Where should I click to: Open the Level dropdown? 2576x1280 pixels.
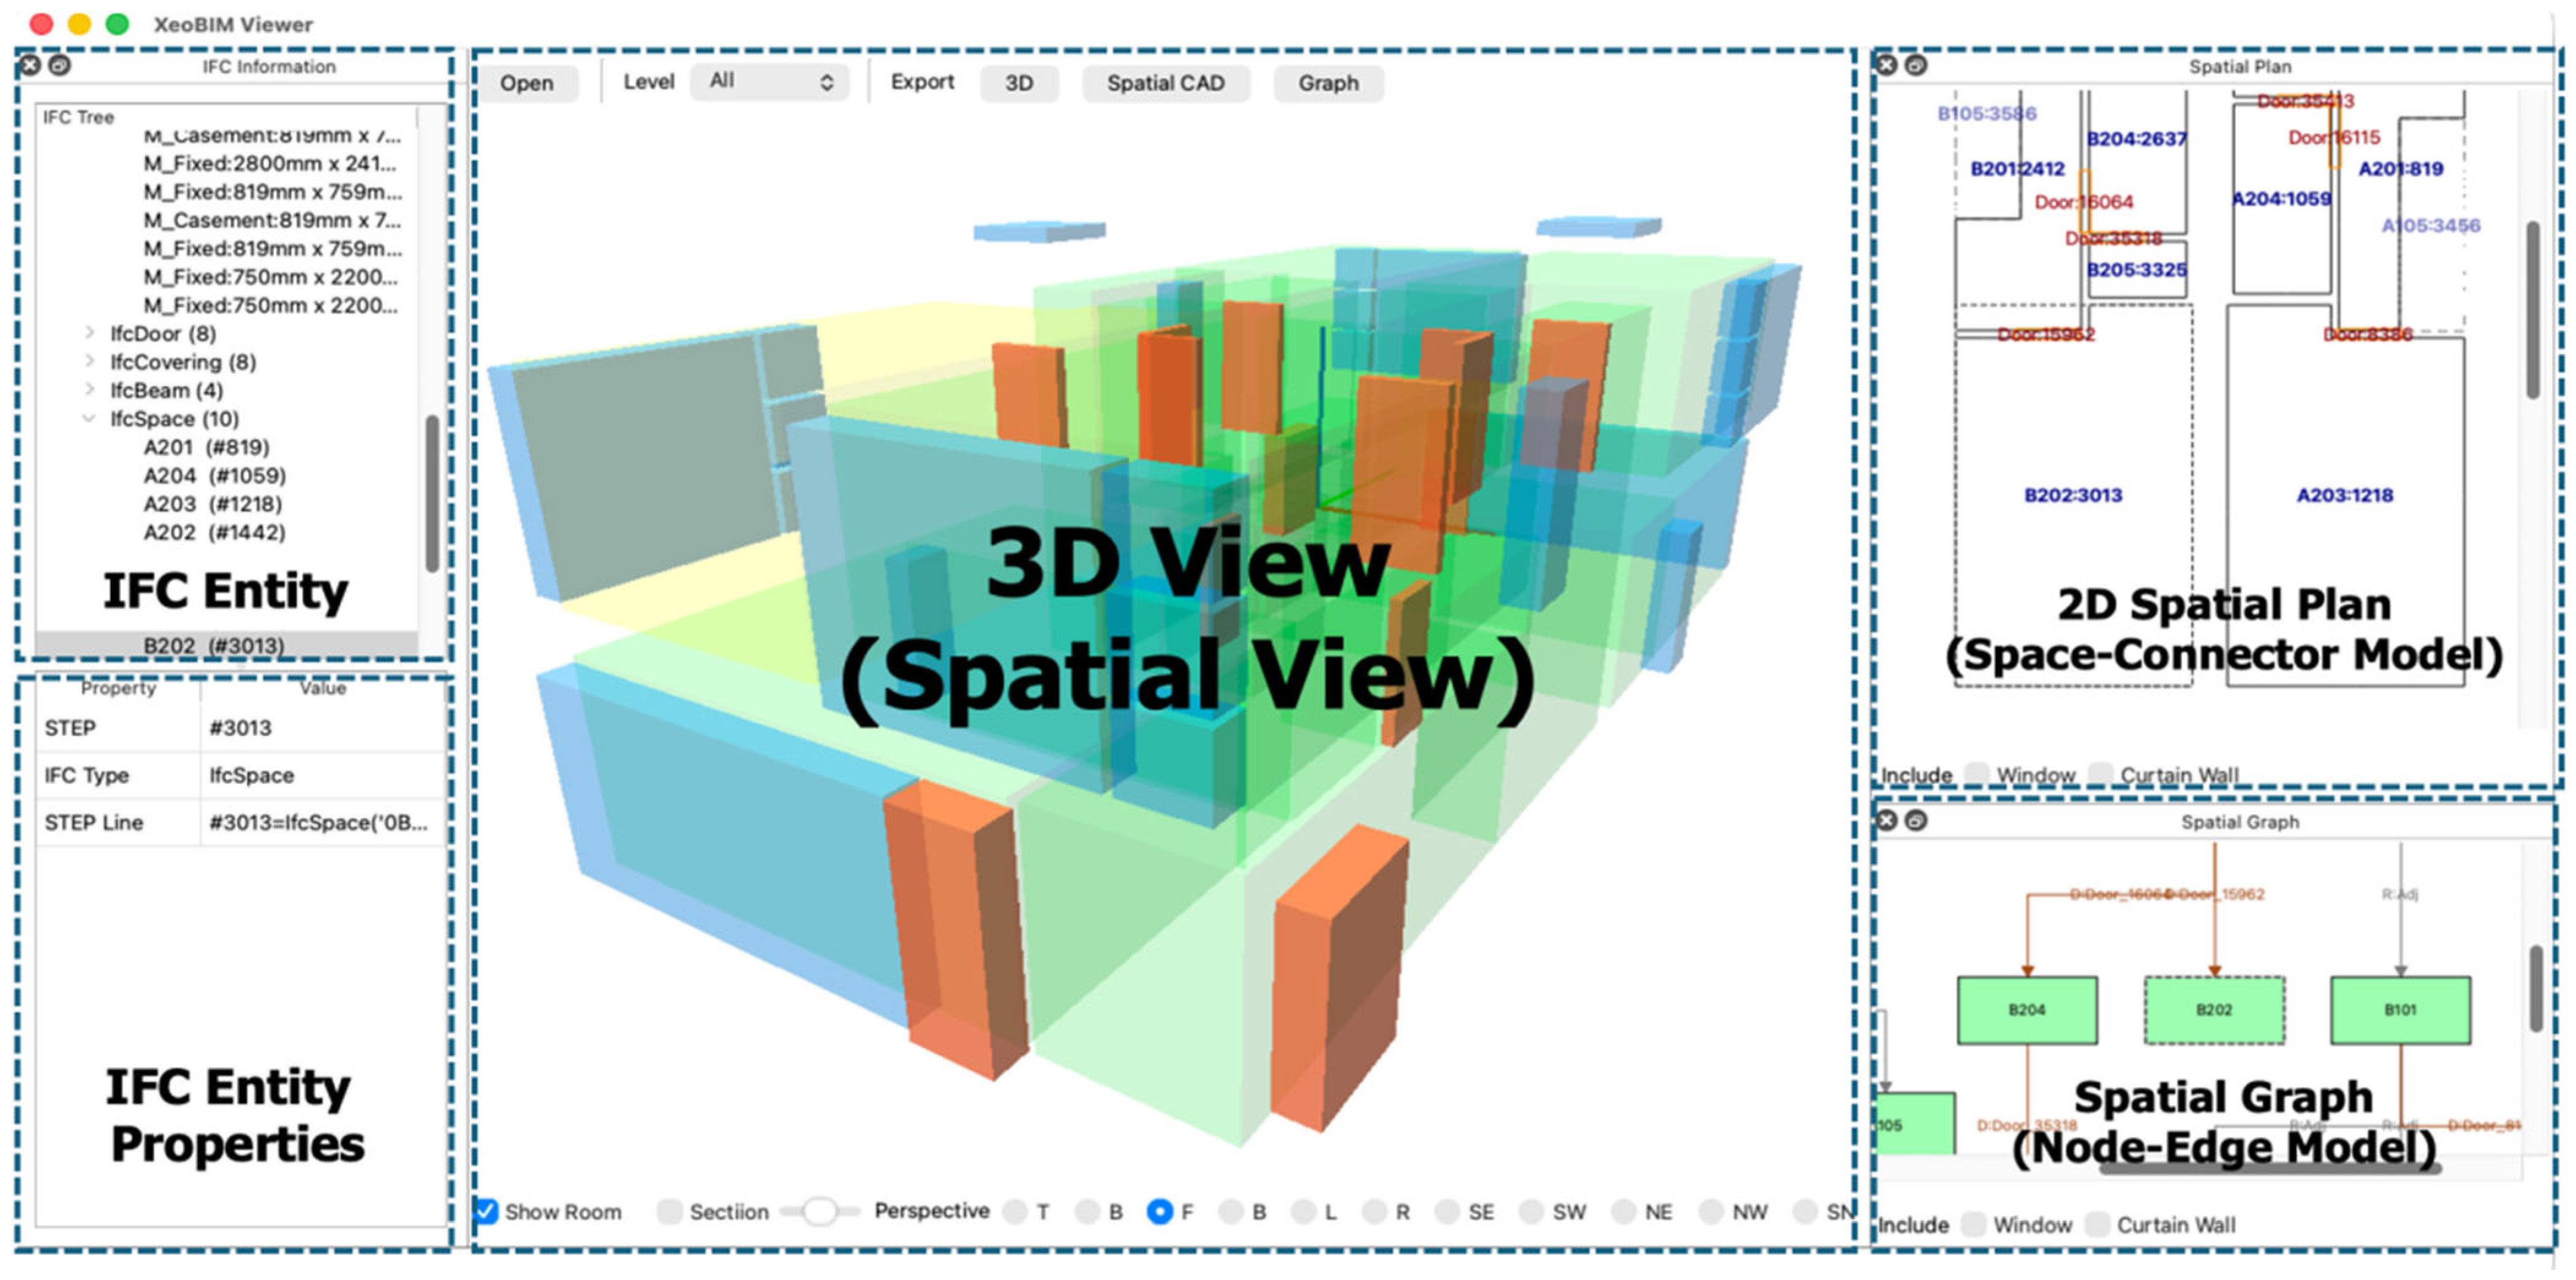tap(769, 81)
